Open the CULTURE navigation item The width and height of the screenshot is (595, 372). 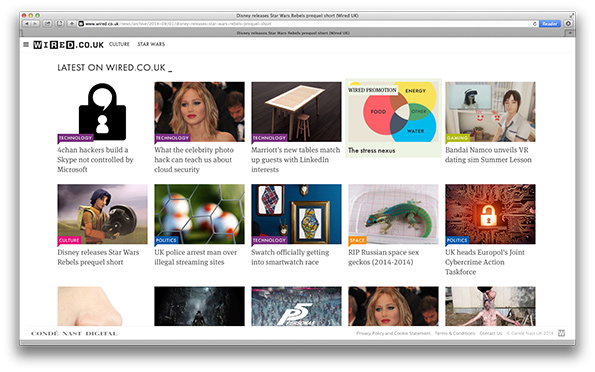click(119, 44)
